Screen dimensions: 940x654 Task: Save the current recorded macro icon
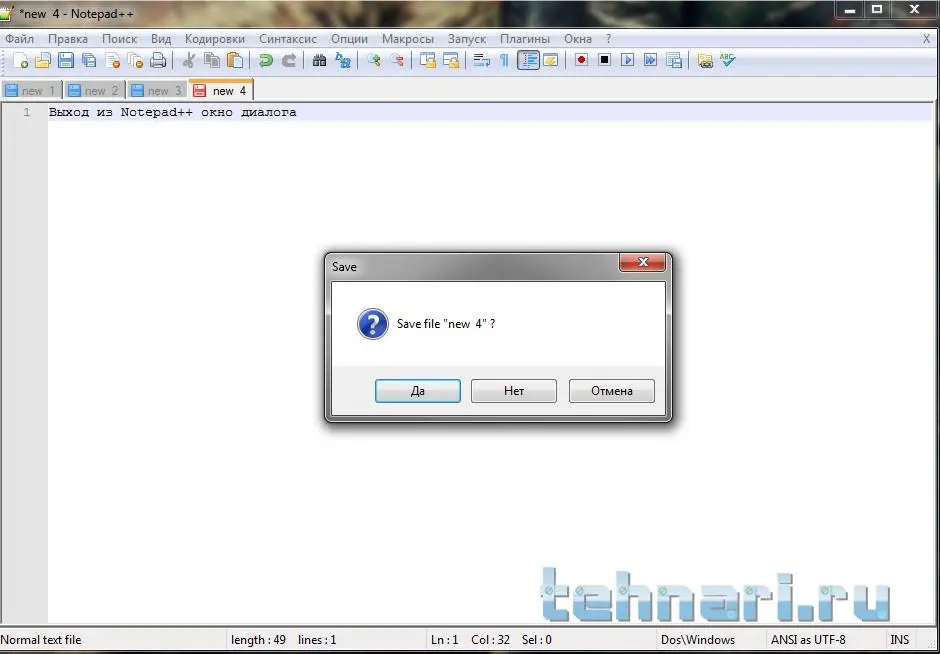point(674,60)
